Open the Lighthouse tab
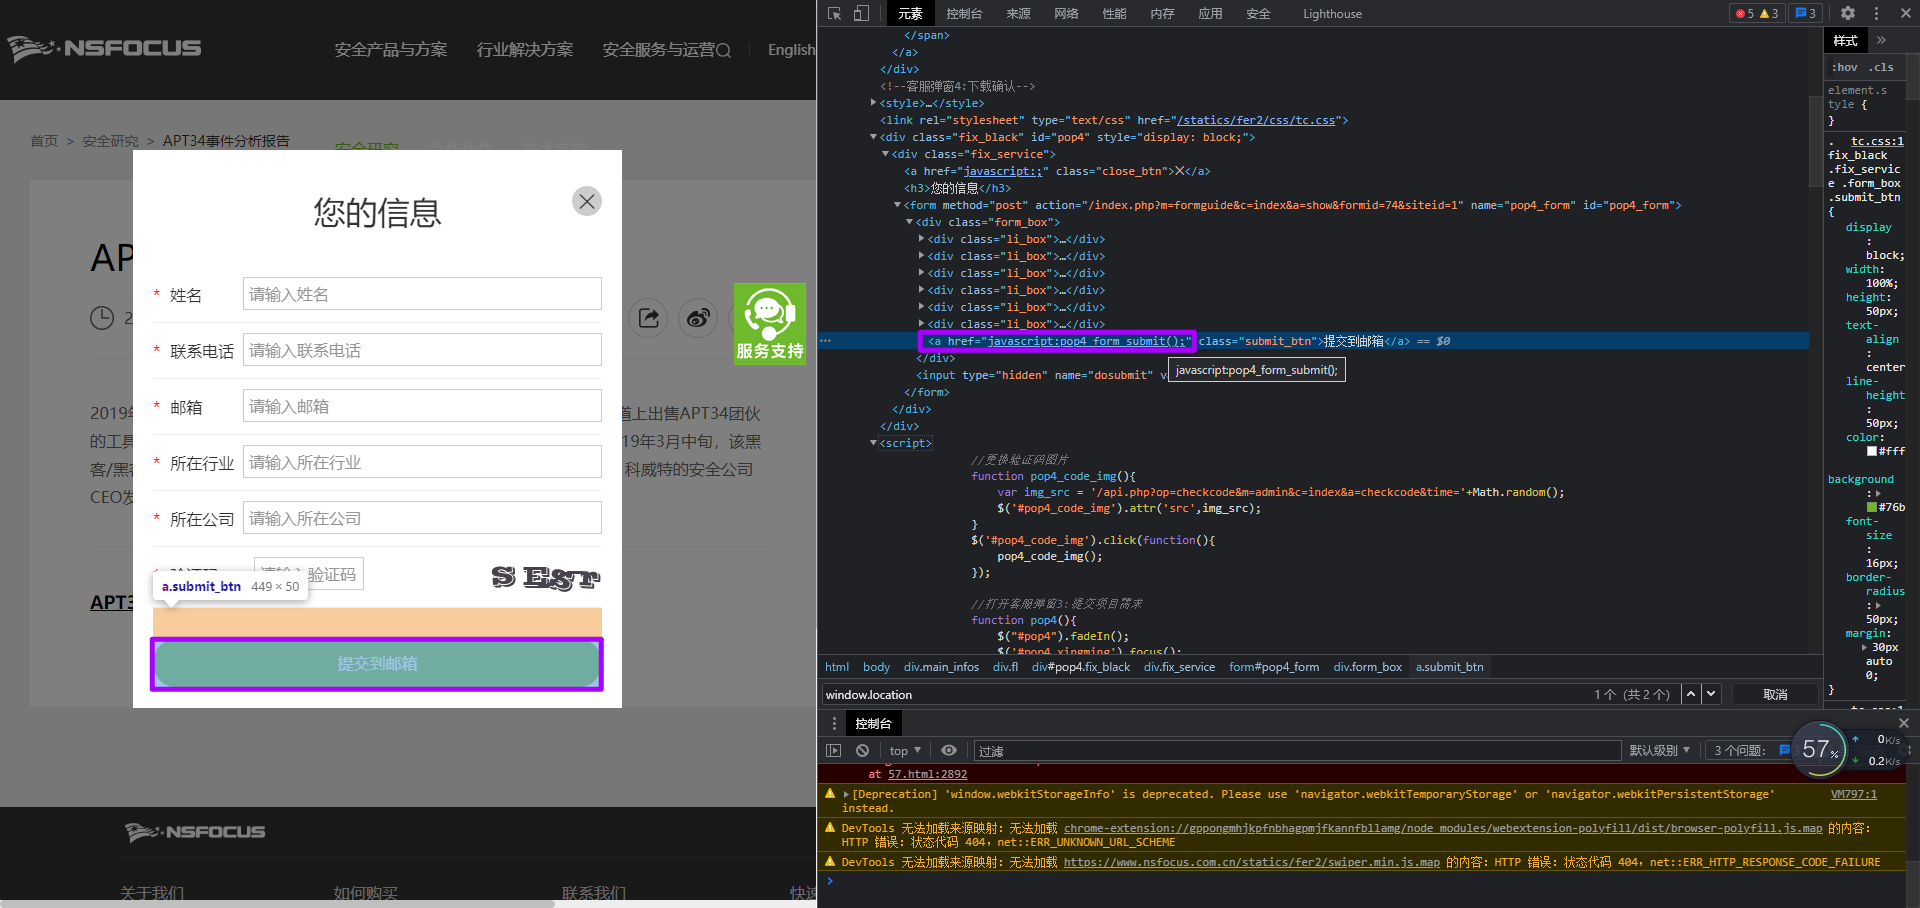 [x=1332, y=14]
